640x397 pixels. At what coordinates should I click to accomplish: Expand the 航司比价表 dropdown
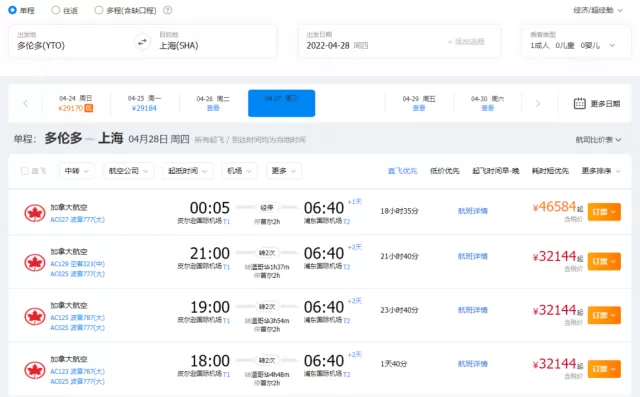[x=598, y=140]
